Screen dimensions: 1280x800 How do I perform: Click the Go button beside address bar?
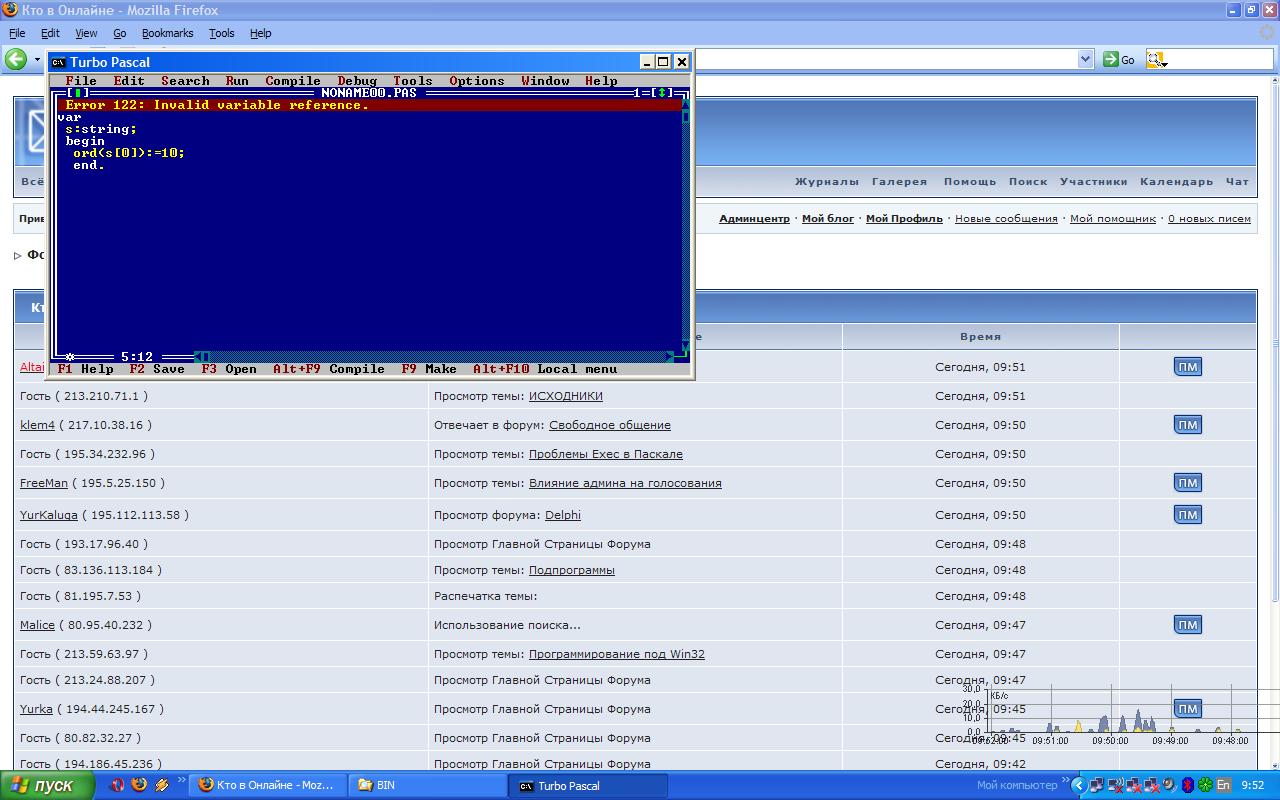pyautogui.click(x=1119, y=60)
